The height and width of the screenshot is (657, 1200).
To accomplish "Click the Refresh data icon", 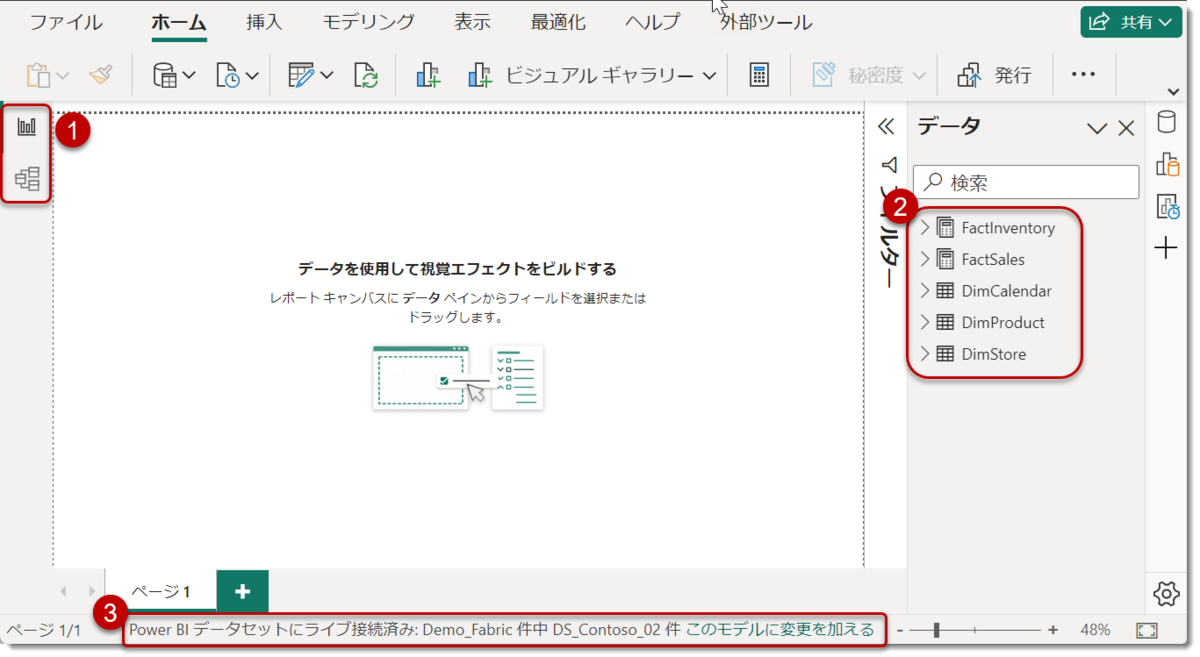I will 365,75.
